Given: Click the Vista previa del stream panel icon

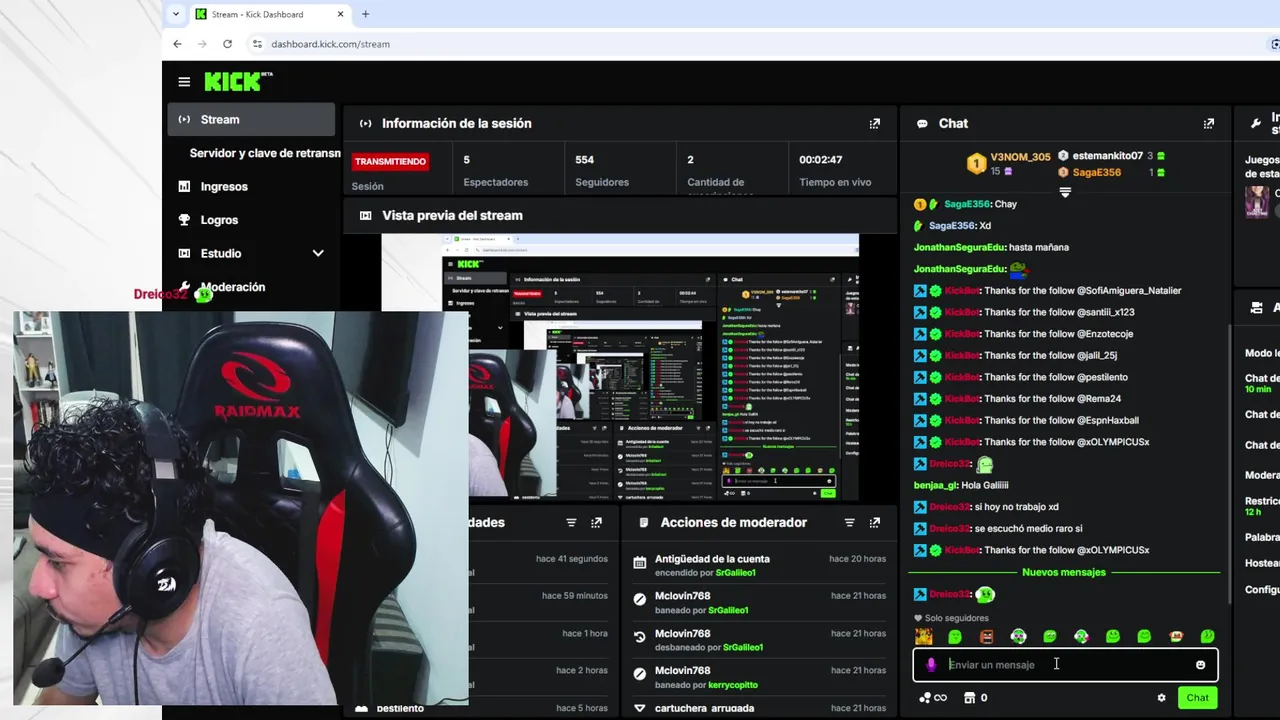Looking at the screenshot, I should [366, 215].
